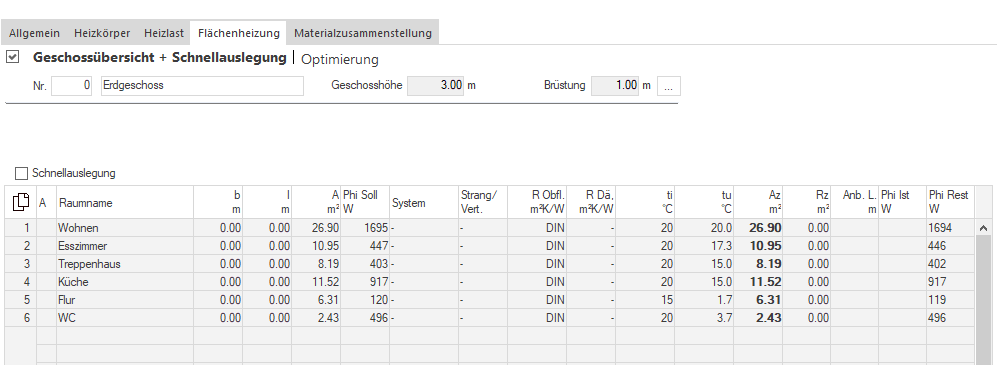Select the Flächenheizung tab
This screenshot has height=365, width=997.
[x=238, y=33]
